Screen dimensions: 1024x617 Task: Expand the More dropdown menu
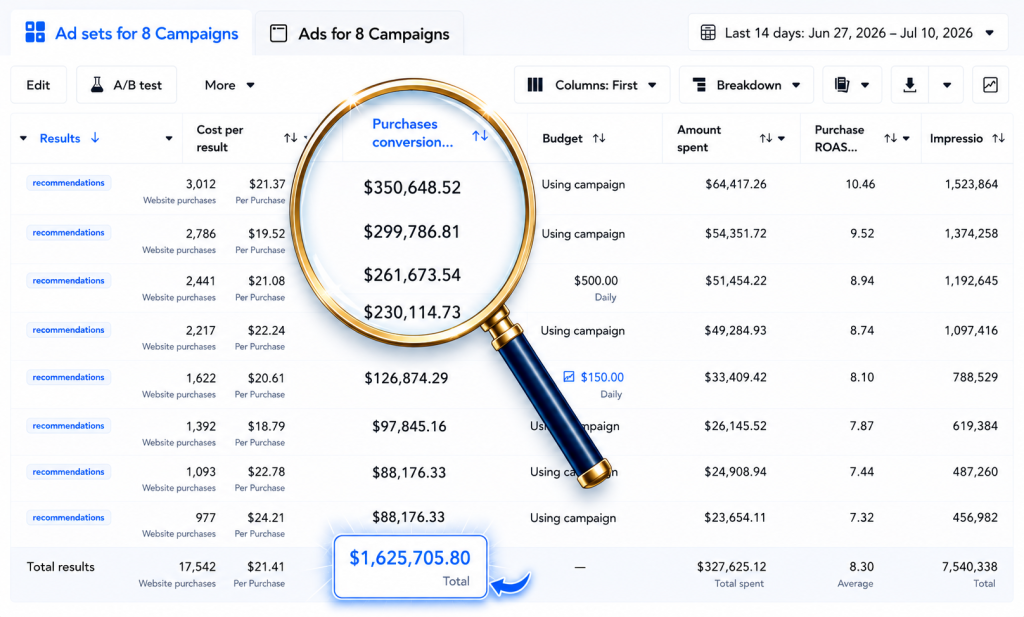click(x=229, y=85)
